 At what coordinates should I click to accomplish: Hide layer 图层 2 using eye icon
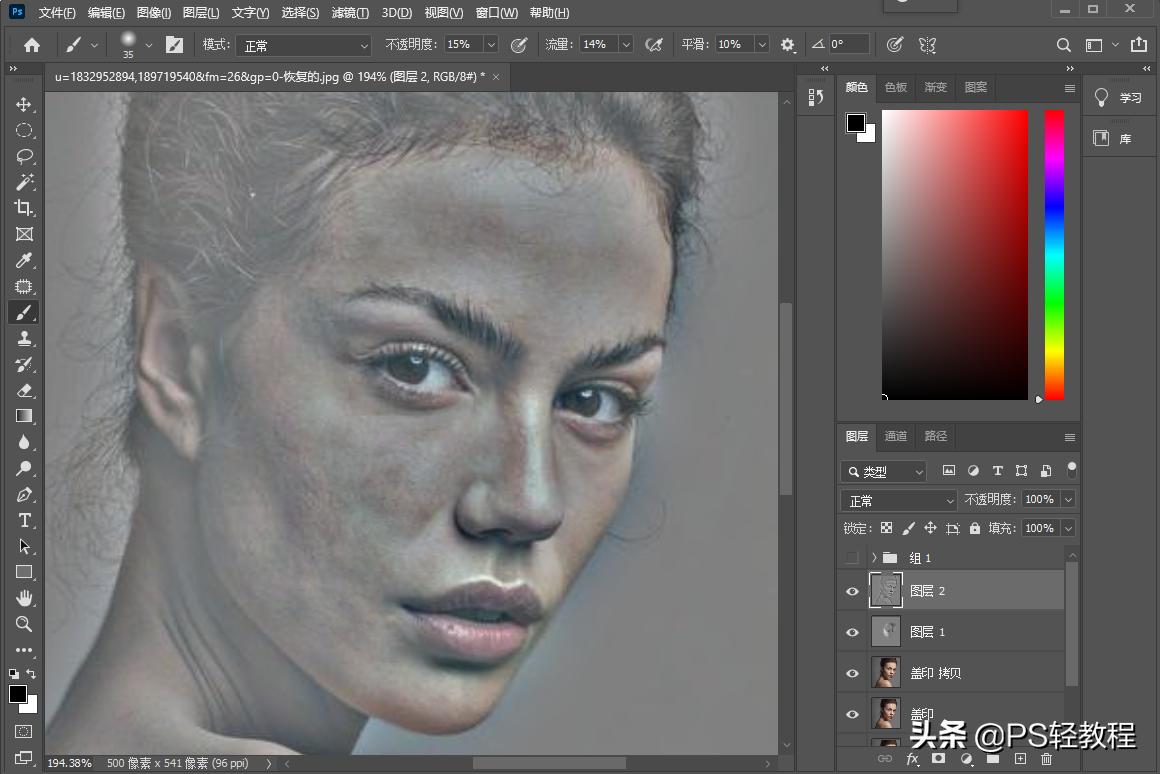tap(852, 591)
